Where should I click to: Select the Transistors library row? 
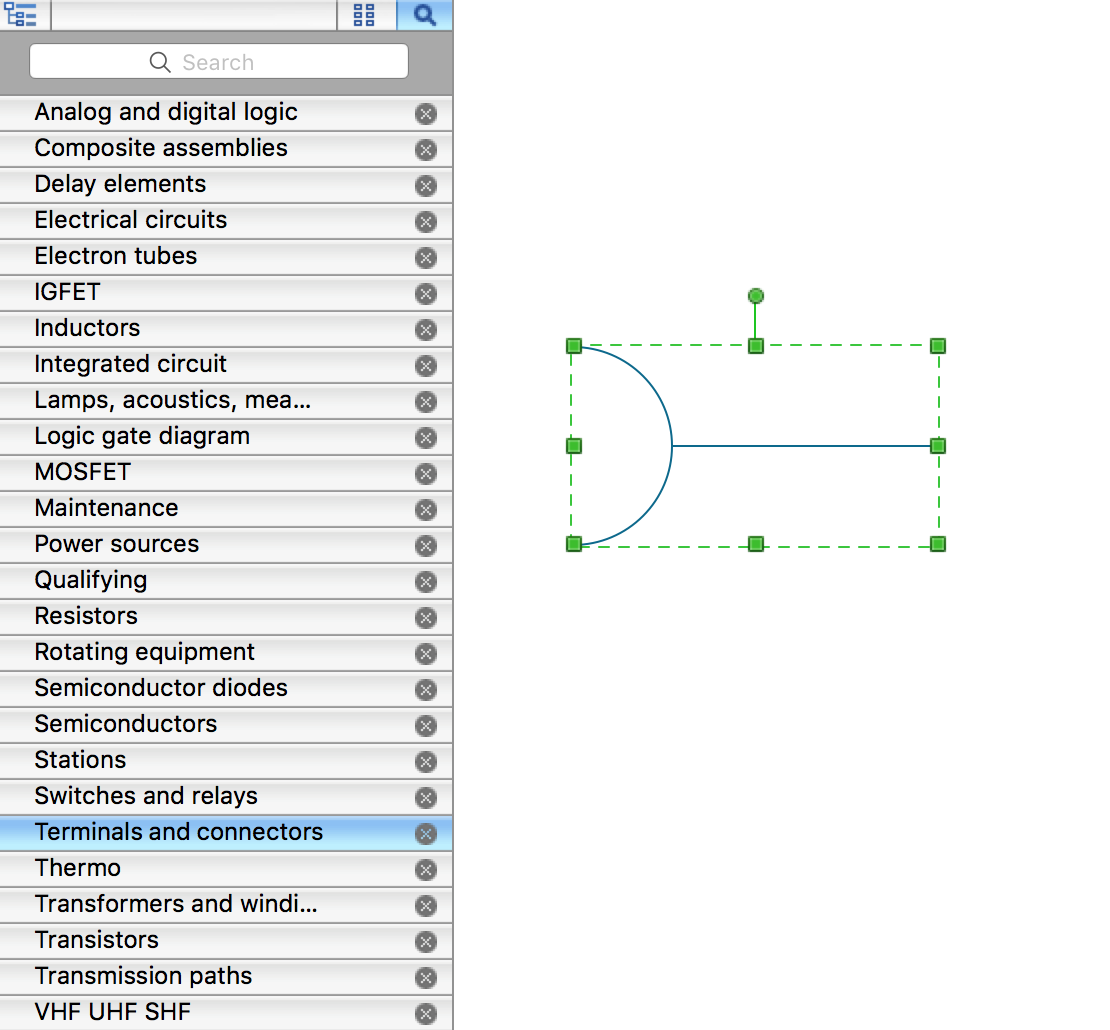tap(226, 941)
